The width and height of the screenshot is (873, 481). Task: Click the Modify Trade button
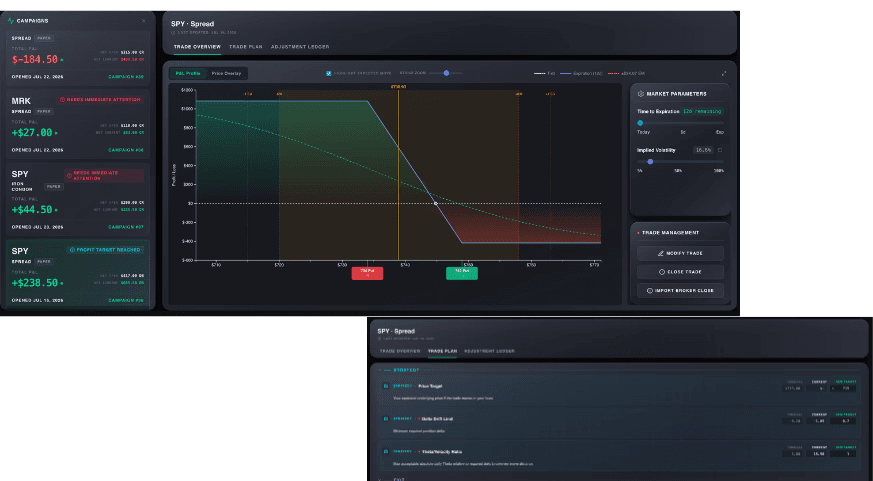tap(680, 253)
